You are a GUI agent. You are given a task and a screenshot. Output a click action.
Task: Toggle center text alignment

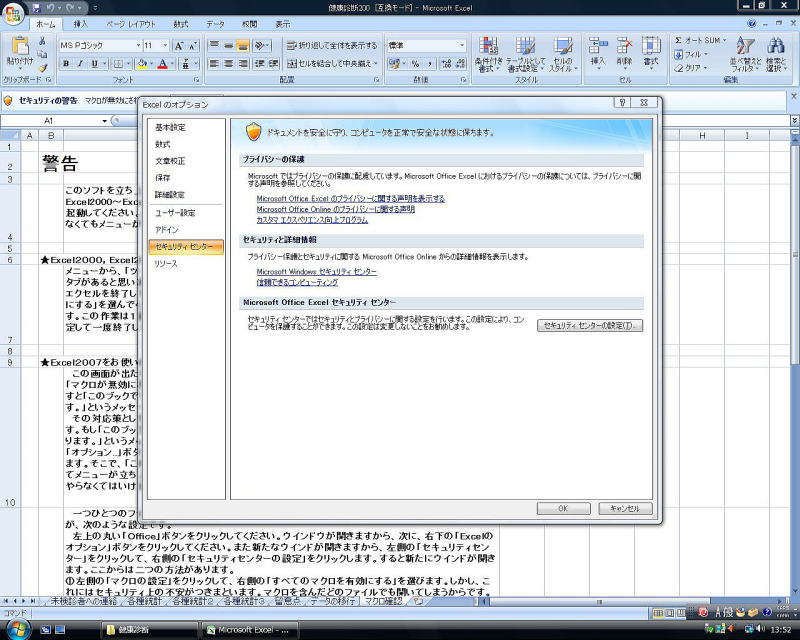pos(229,64)
